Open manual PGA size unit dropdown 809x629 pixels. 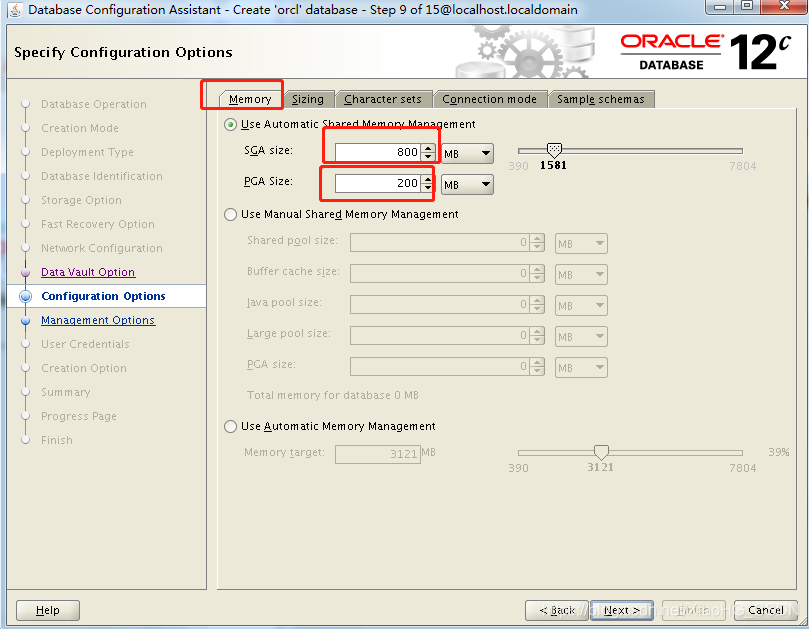click(581, 367)
